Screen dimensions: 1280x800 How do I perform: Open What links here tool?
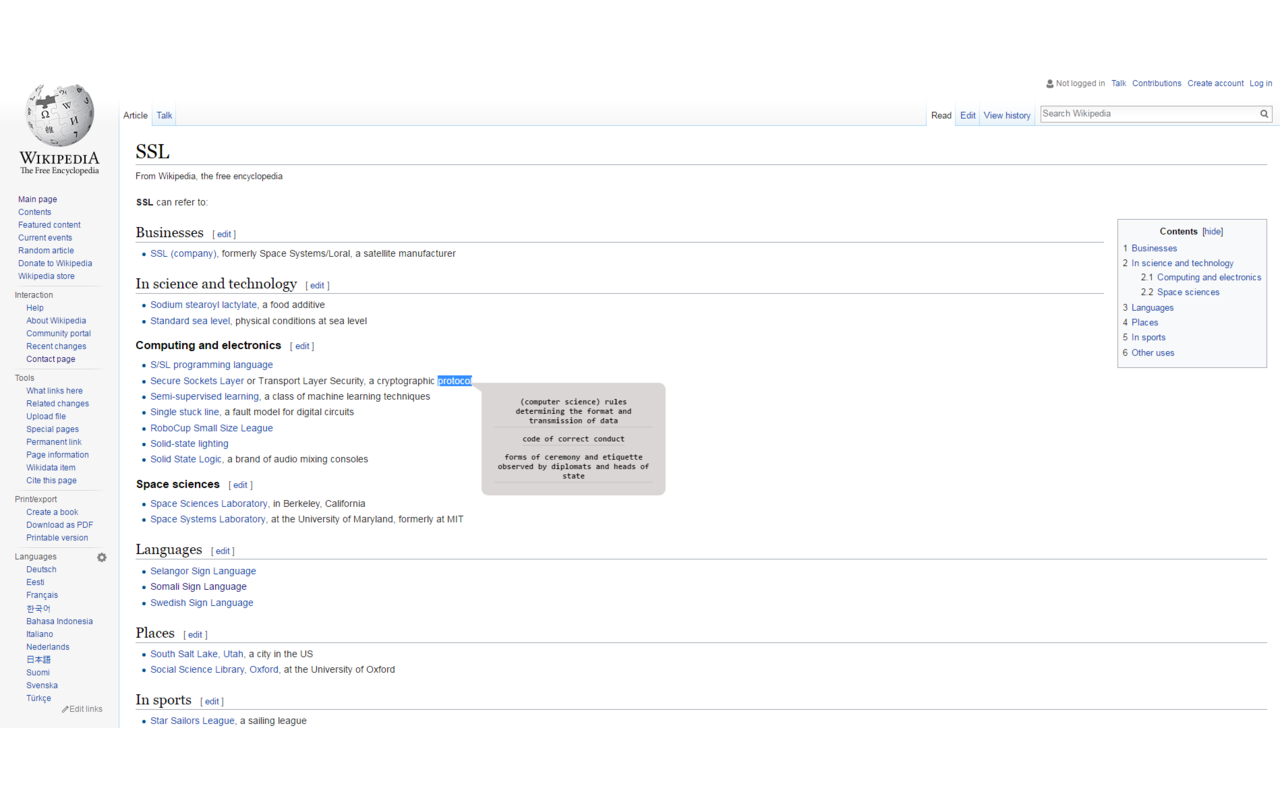point(54,391)
